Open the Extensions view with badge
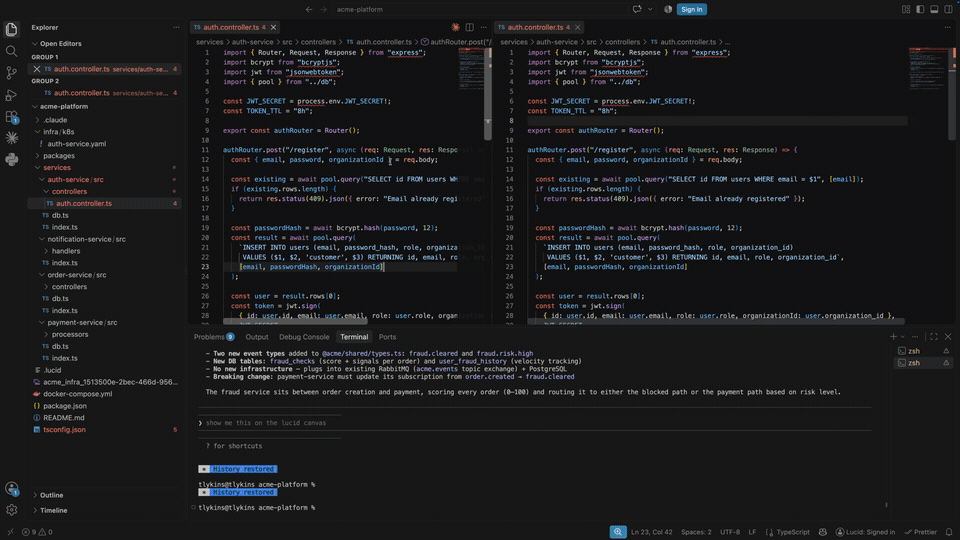Image resolution: width=960 pixels, height=540 pixels. [x=11, y=116]
